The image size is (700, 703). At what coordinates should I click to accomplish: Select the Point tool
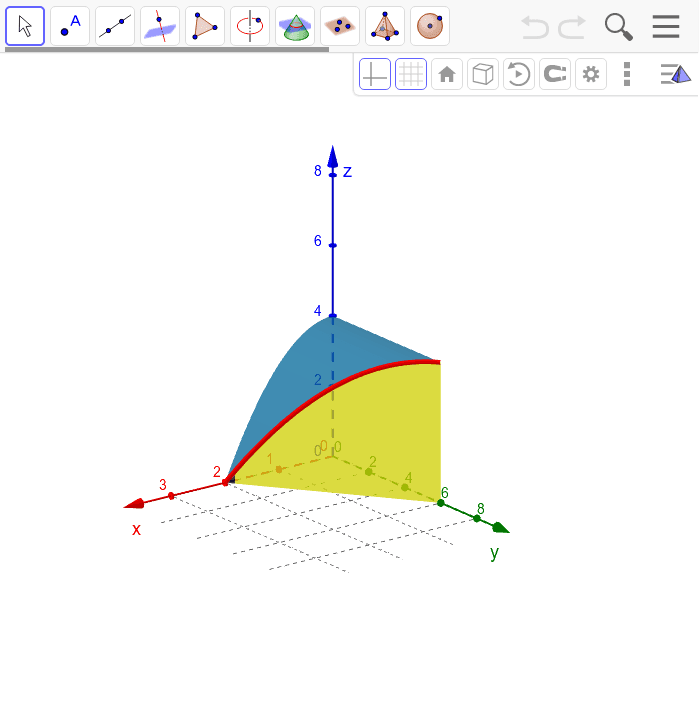70,26
